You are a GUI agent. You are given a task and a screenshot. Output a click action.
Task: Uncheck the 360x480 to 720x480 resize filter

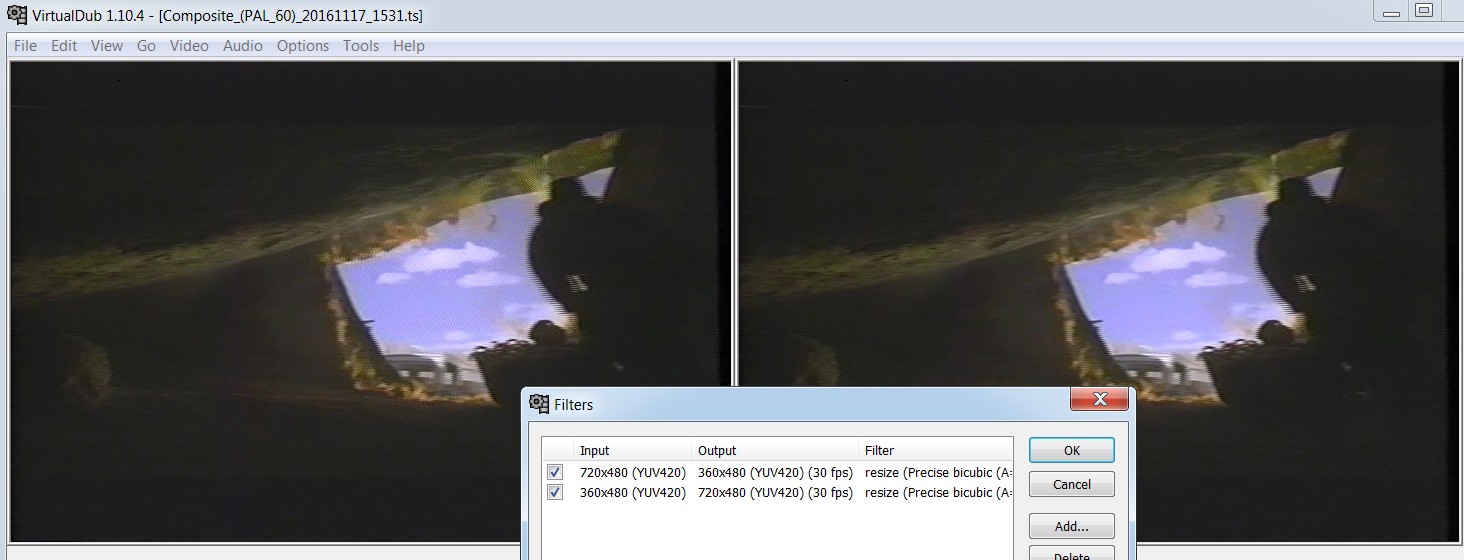[555, 492]
